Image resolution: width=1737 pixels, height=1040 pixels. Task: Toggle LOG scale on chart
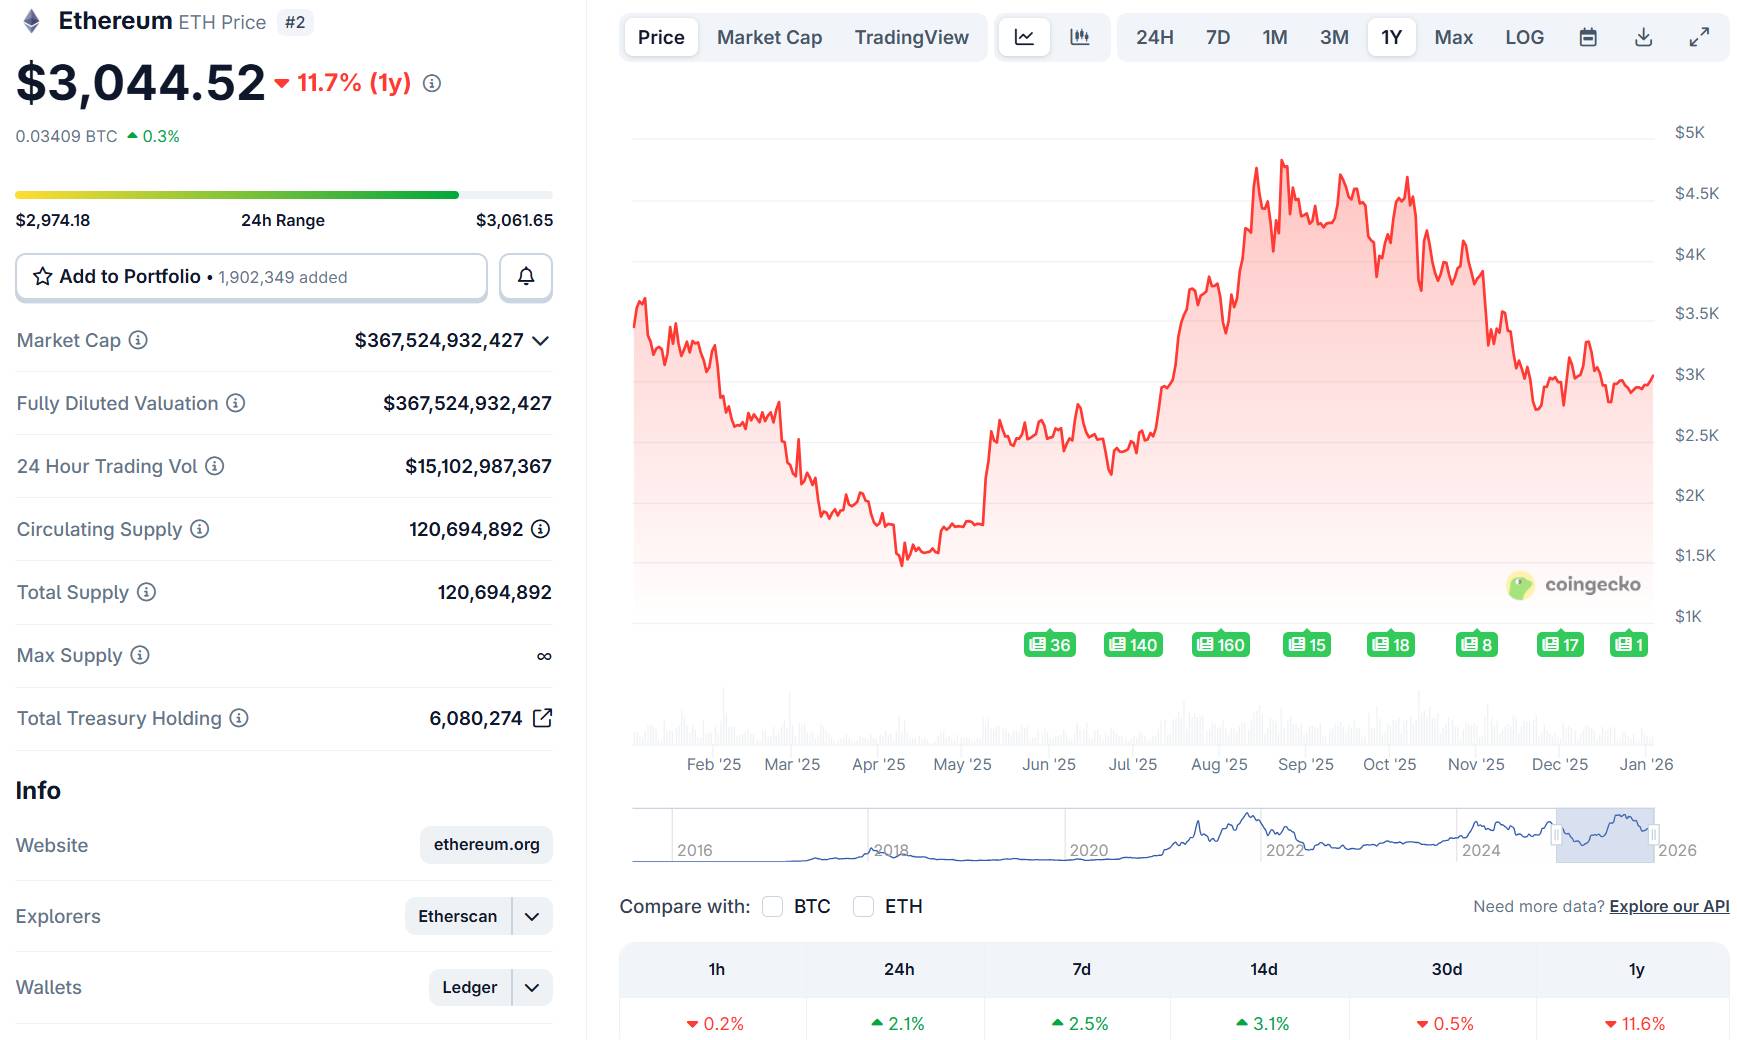point(1524,38)
